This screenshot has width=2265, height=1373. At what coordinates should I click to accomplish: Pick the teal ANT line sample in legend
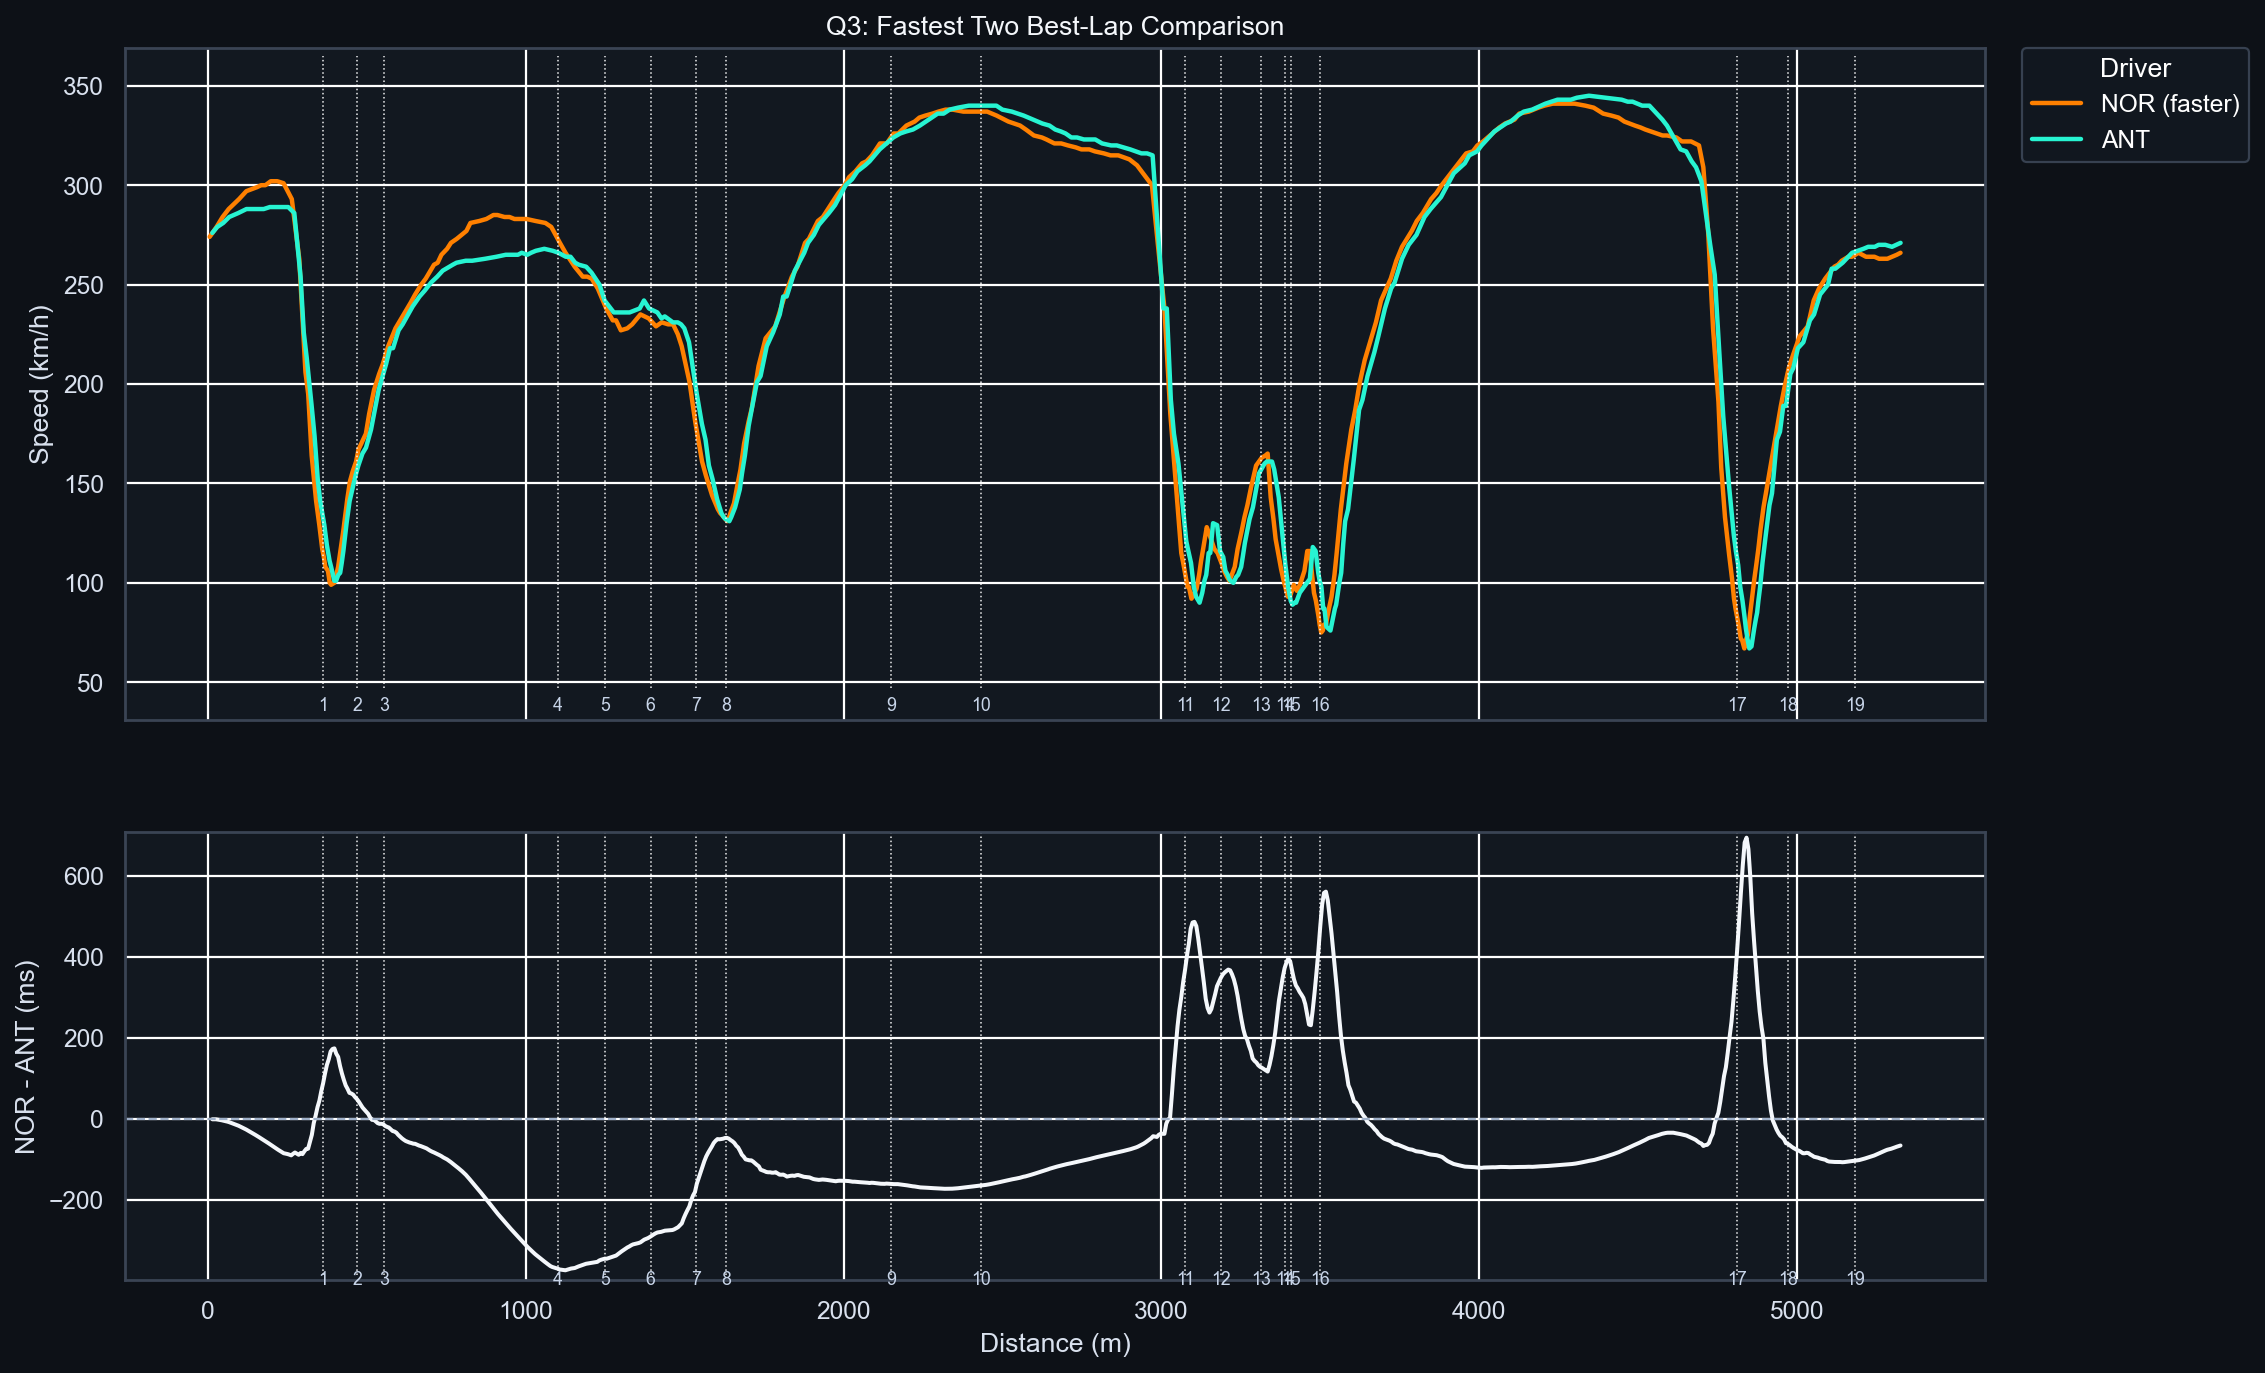point(2057,140)
